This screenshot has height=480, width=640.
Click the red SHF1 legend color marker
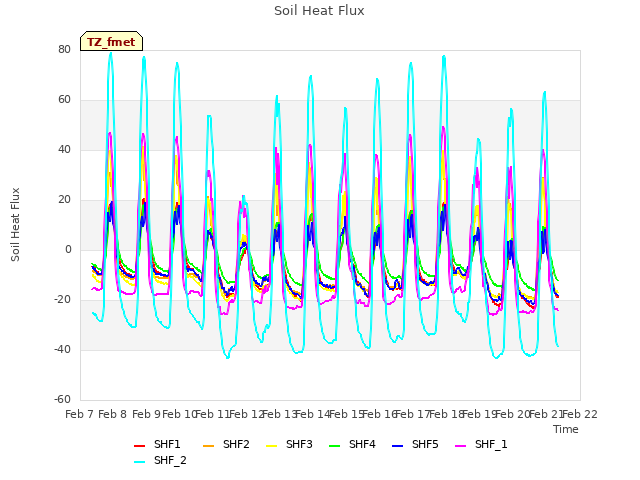[140, 446]
